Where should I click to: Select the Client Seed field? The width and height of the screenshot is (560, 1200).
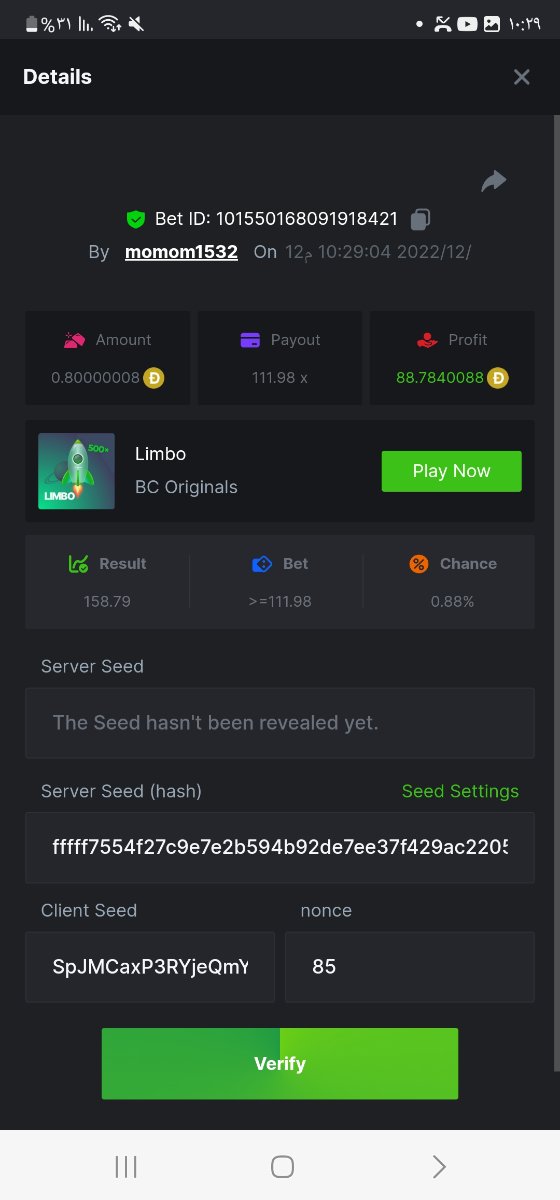[150, 967]
